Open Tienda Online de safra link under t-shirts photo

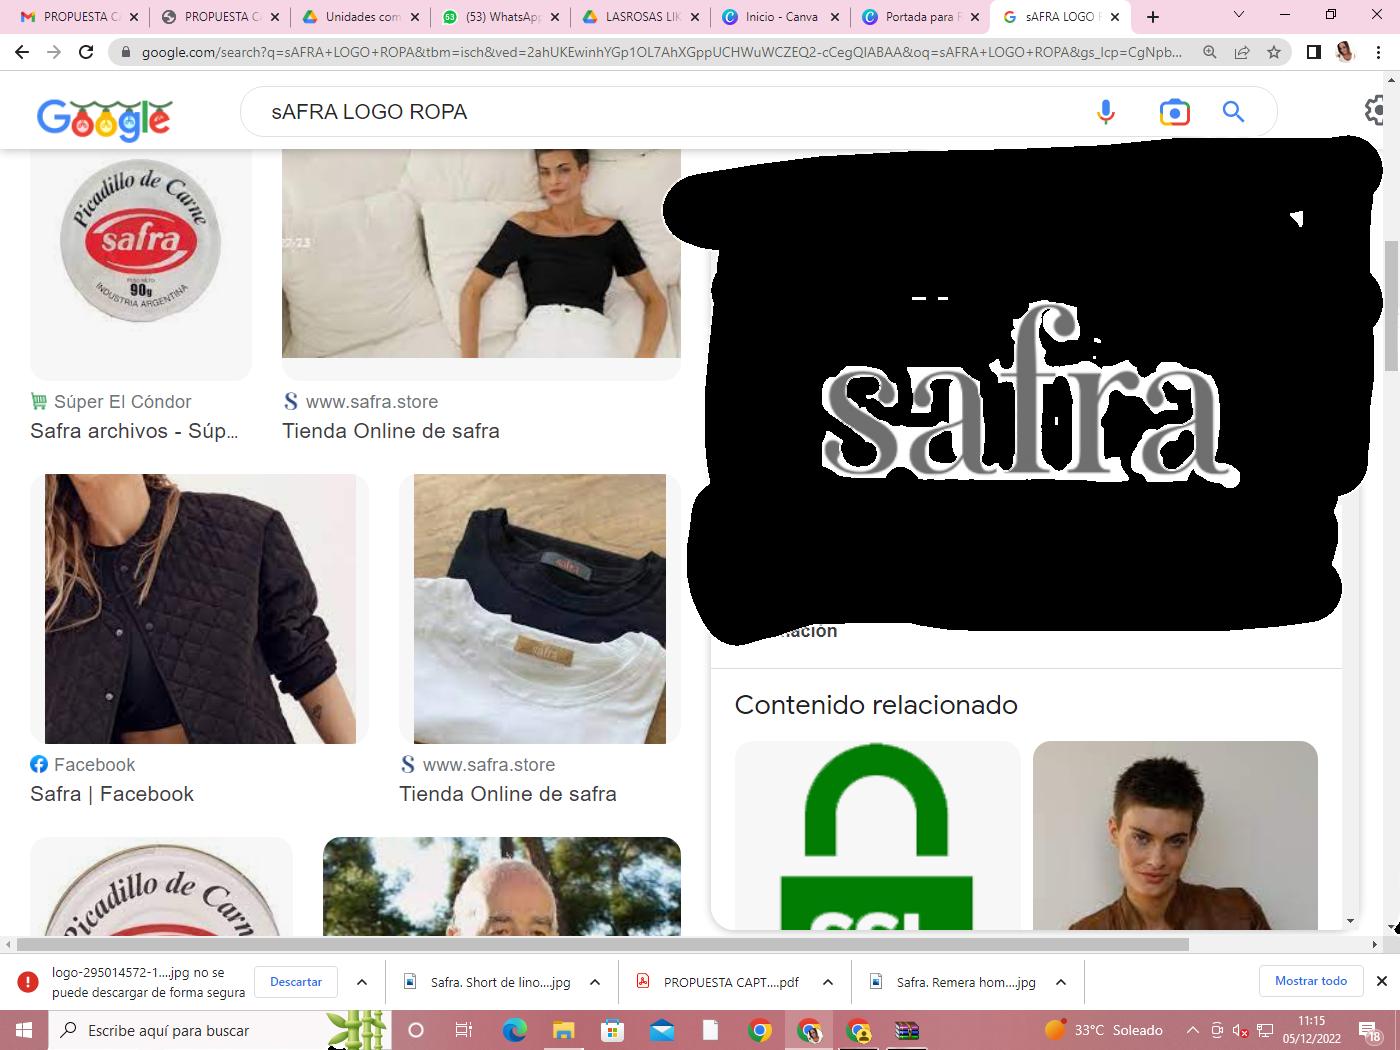click(x=508, y=794)
